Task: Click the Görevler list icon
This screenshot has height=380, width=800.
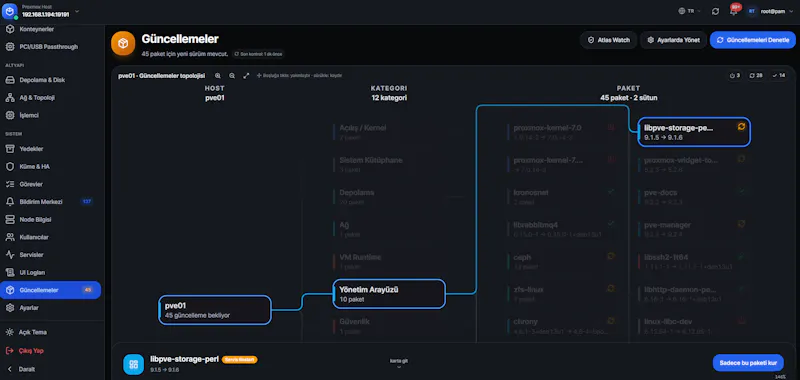Action: click(x=10, y=184)
